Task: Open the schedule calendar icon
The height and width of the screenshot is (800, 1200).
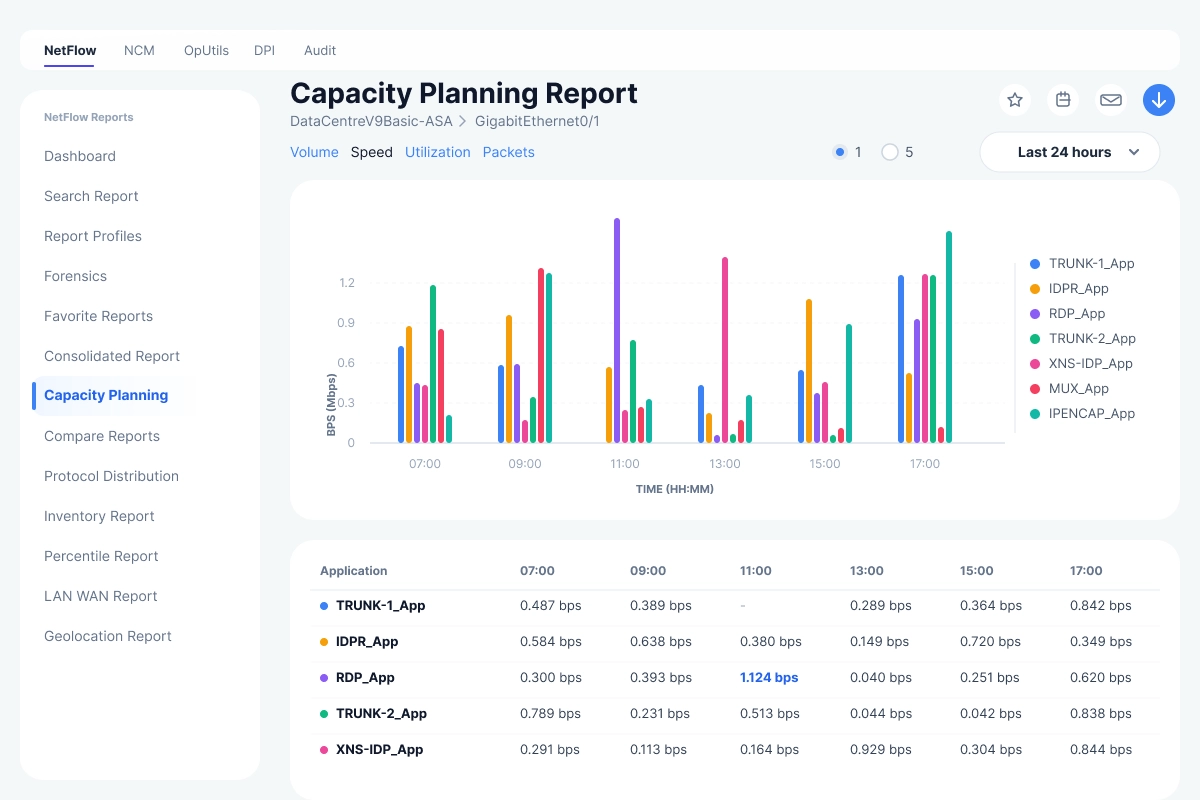Action: [1063, 100]
